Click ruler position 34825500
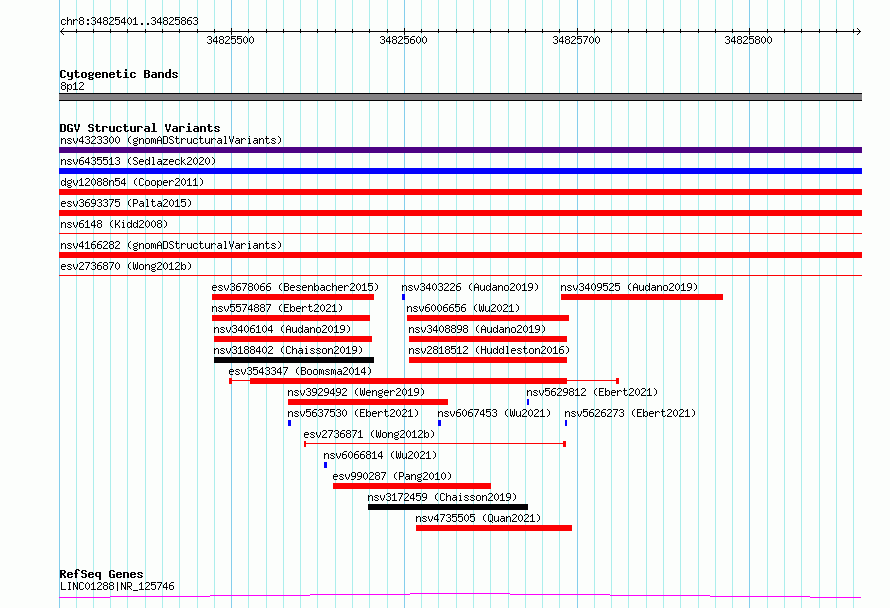This screenshot has width=890, height=608. [x=230, y=40]
